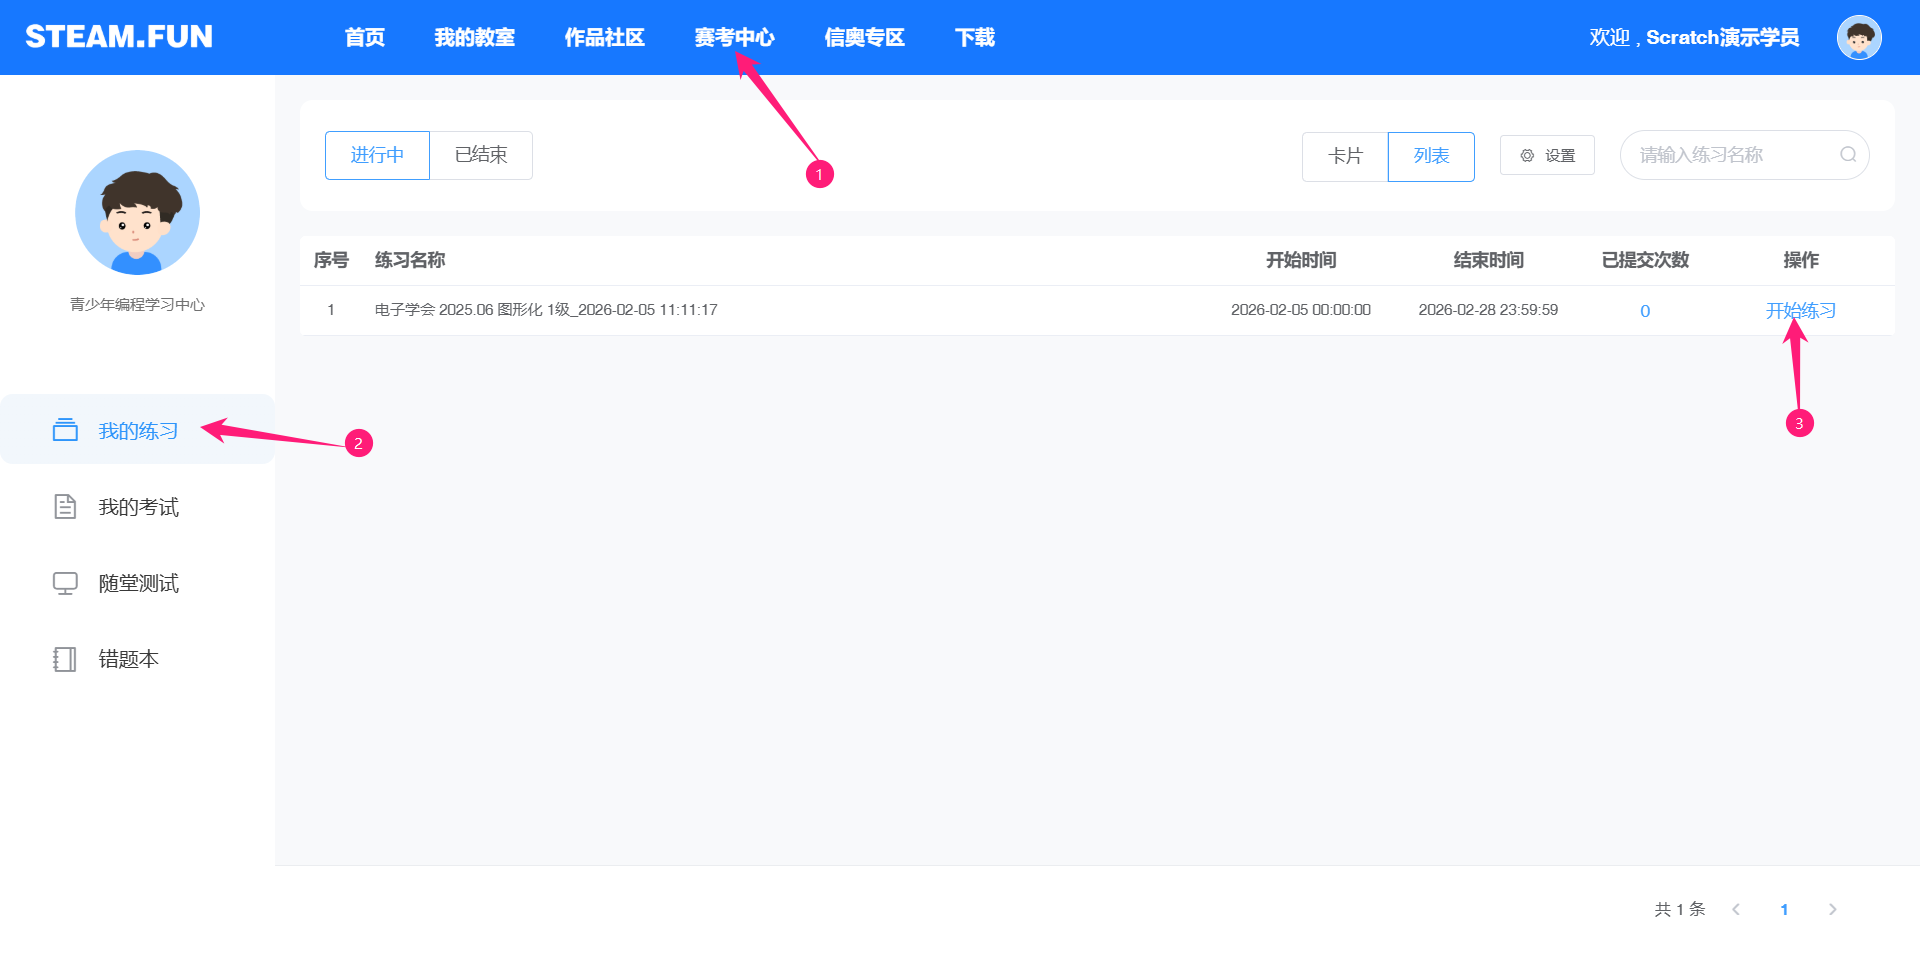Select the 进行中 tab
This screenshot has height=953, width=1920.
(377, 155)
